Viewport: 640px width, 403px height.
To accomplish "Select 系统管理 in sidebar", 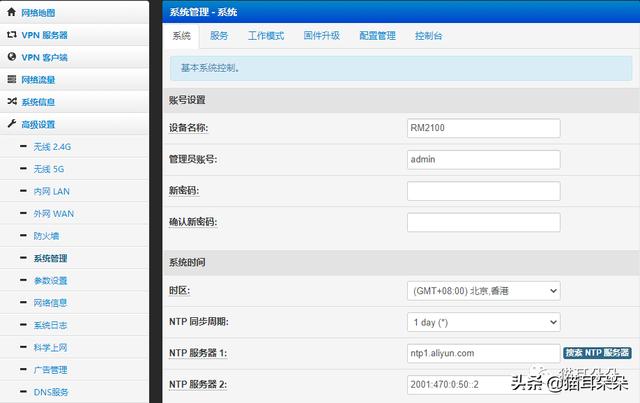I will click(x=50, y=258).
